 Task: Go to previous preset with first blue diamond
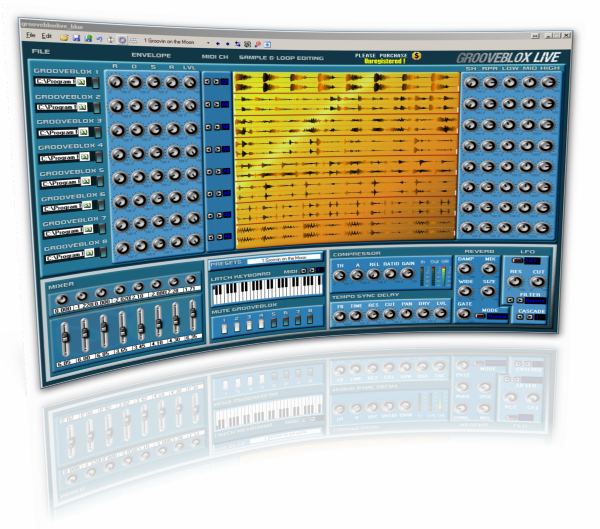tap(218, 44)
